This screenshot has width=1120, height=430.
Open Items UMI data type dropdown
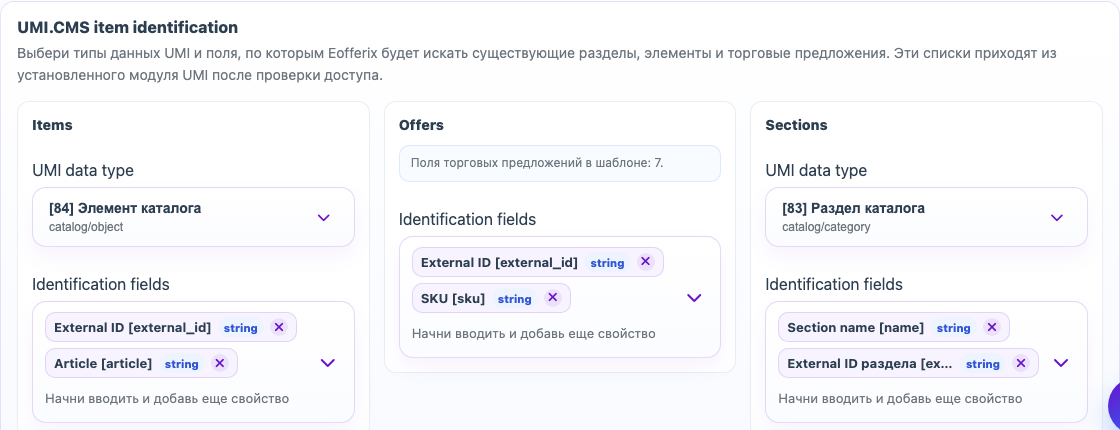(x=194, y=217)
